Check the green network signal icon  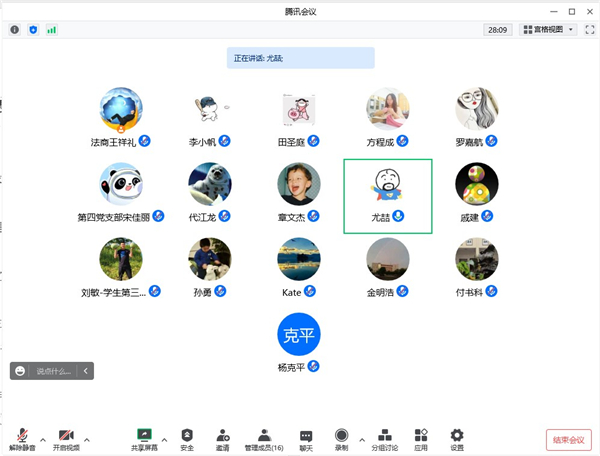(x=51, y=30)
